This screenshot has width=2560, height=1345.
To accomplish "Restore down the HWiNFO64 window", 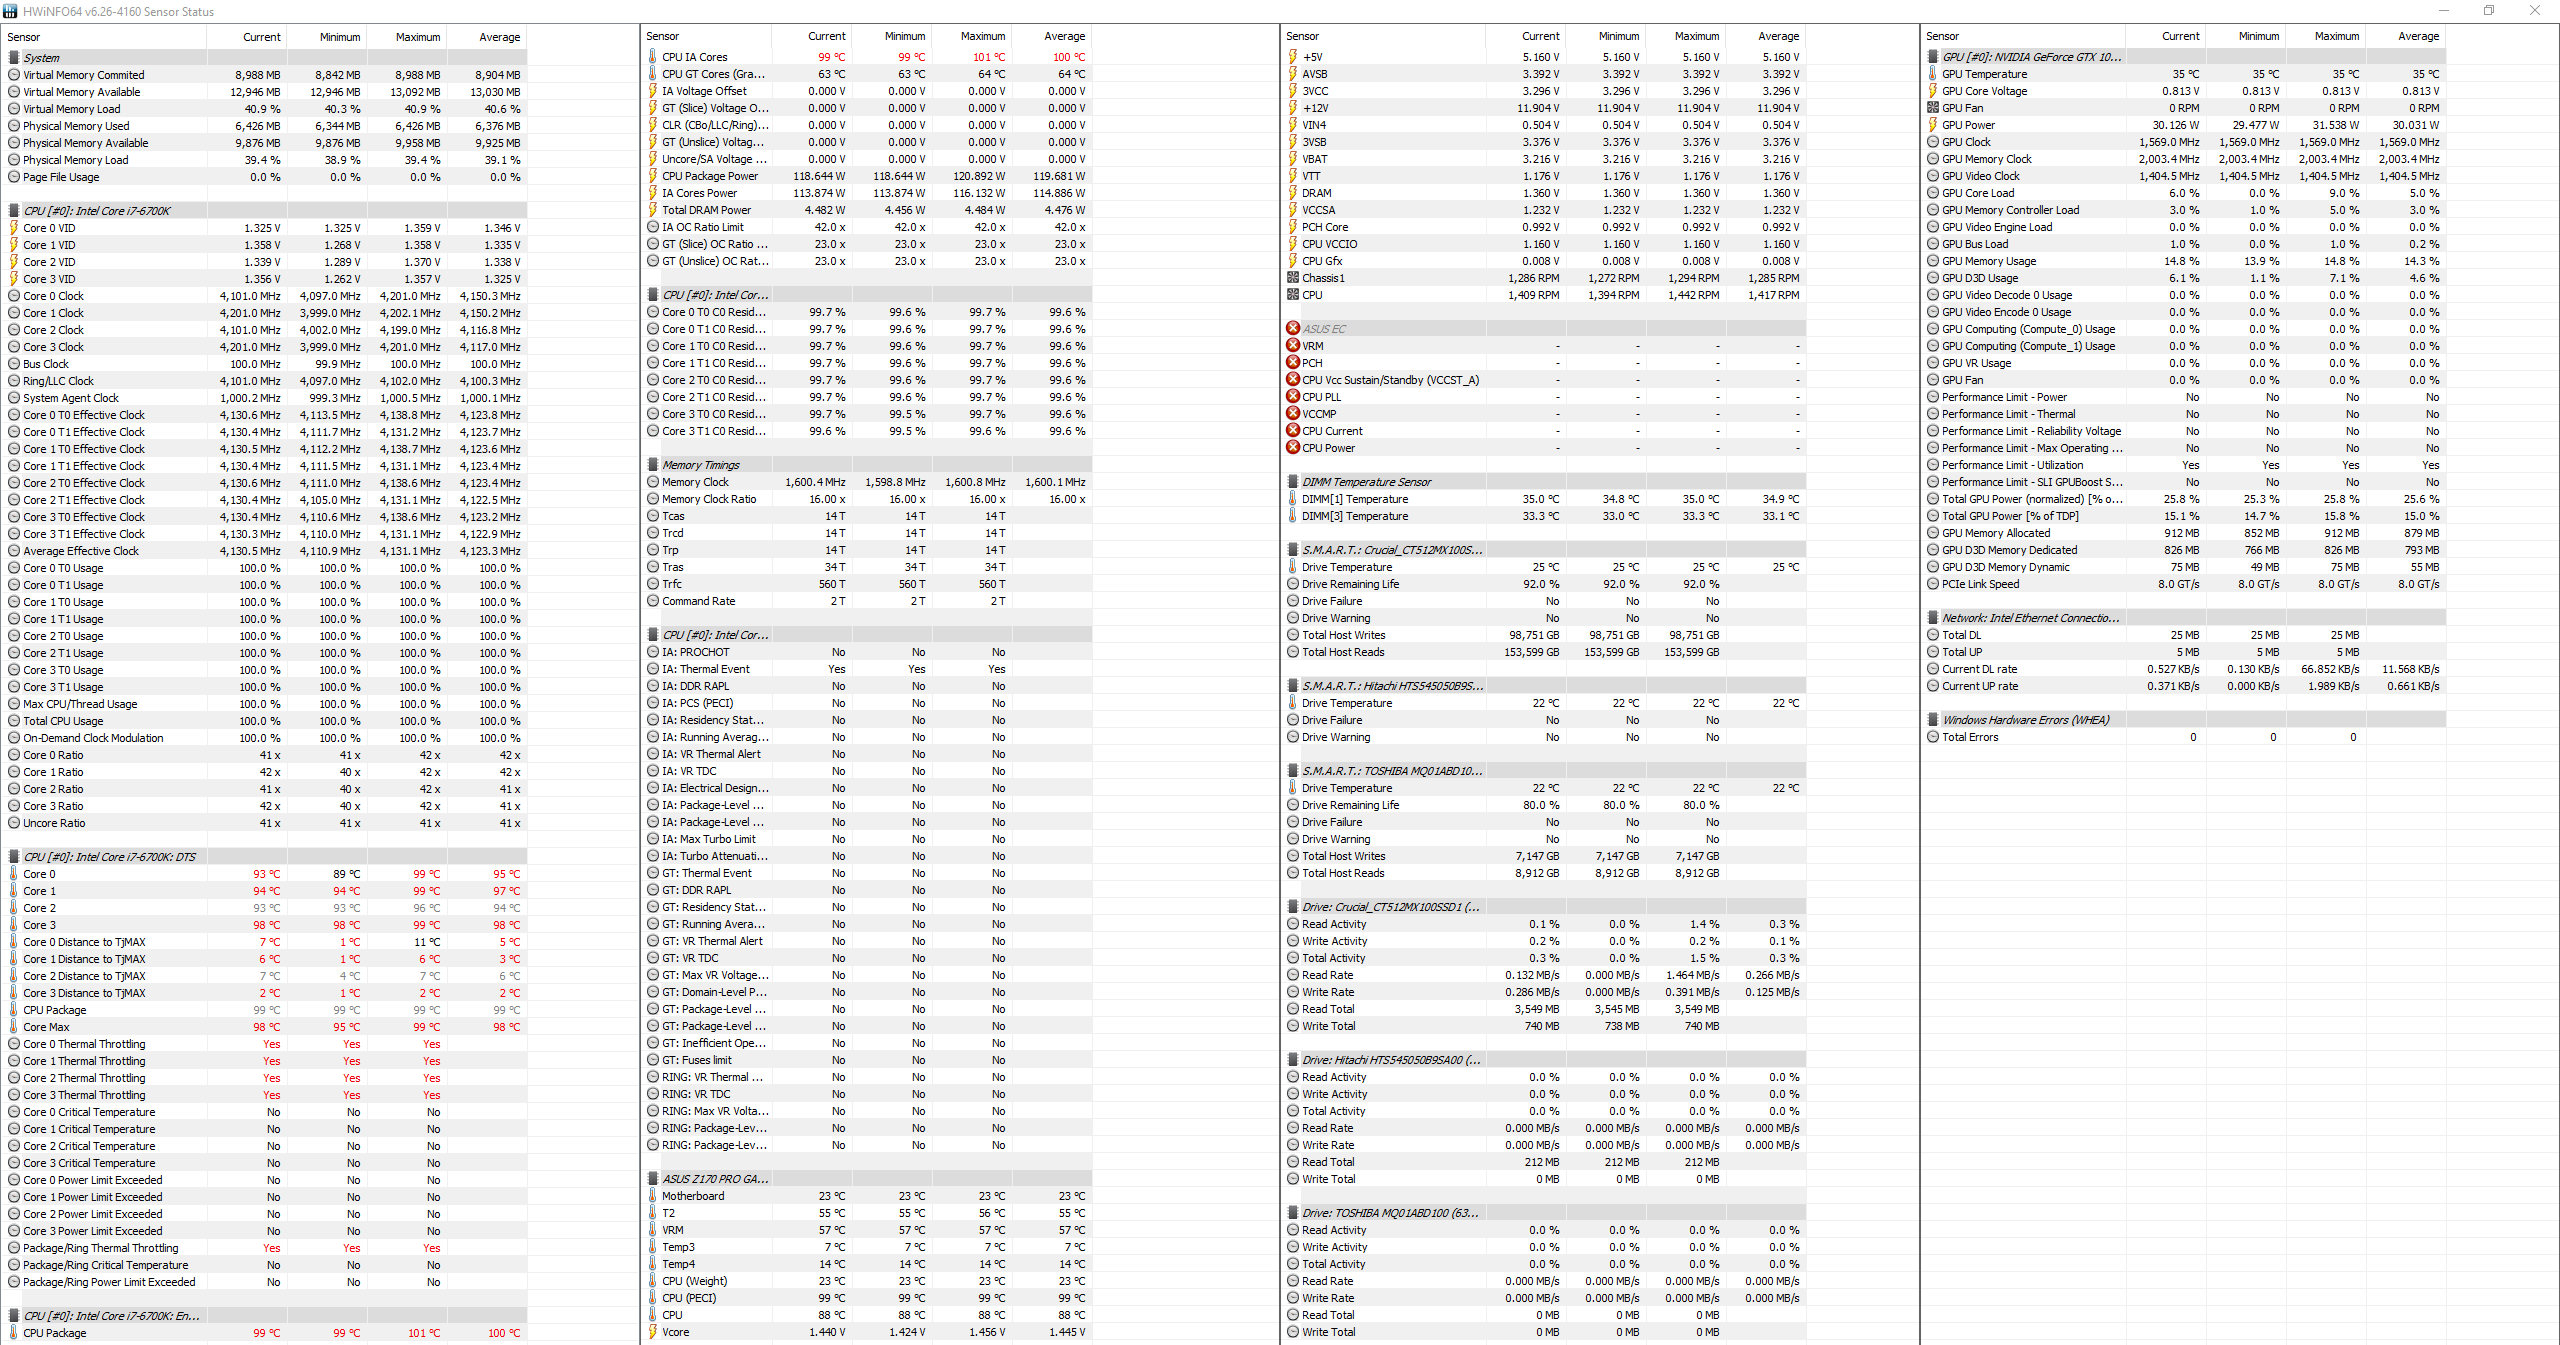I will [2488, 11].
